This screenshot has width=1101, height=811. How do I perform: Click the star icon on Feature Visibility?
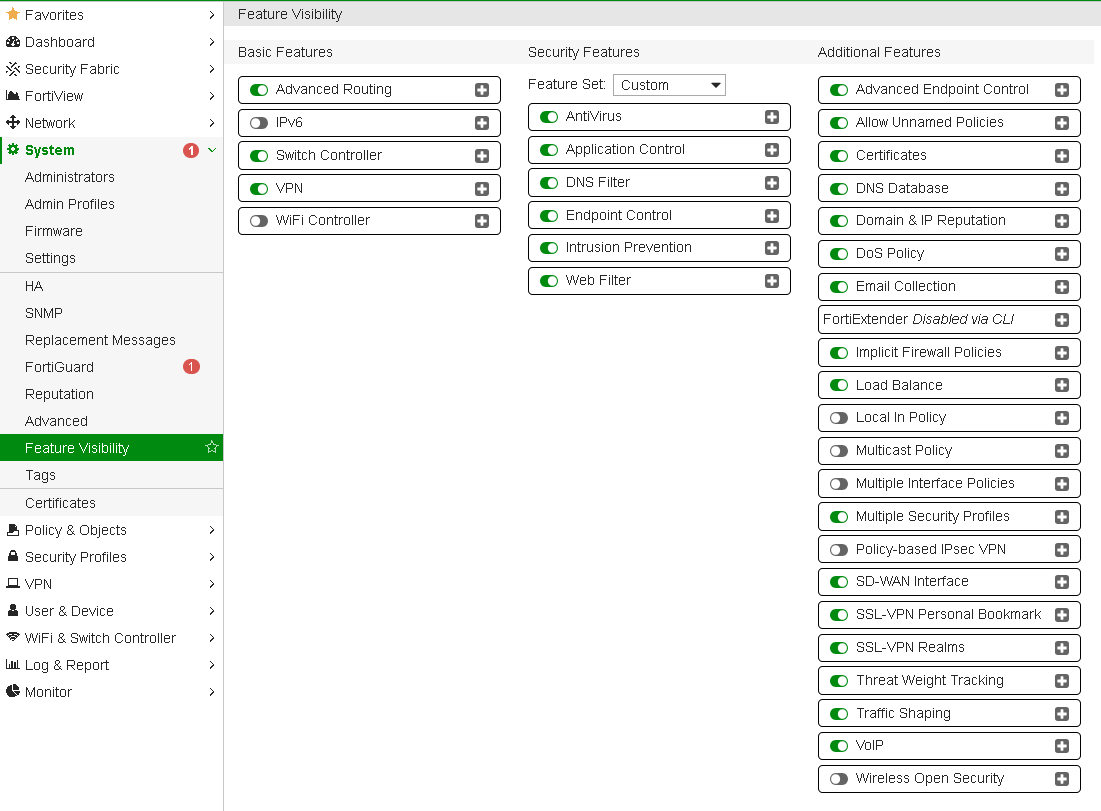point(211,448)
